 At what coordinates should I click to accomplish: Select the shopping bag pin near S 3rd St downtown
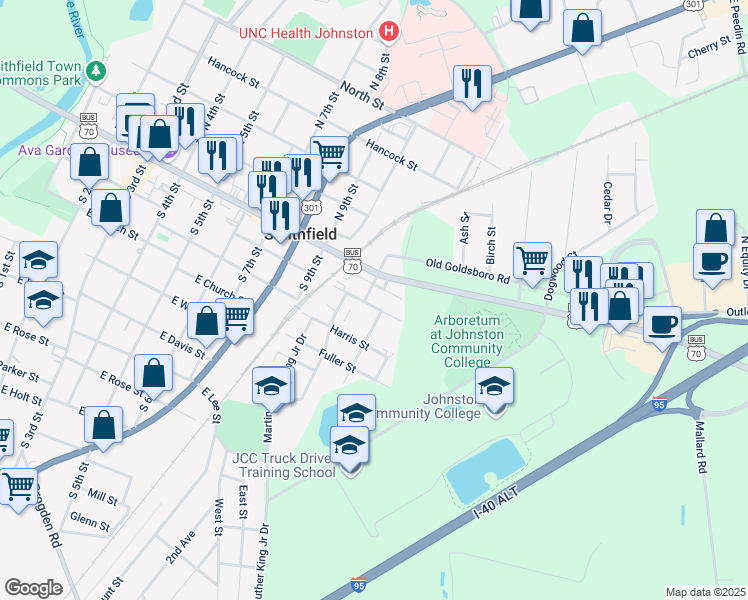(x=160, y=135)
